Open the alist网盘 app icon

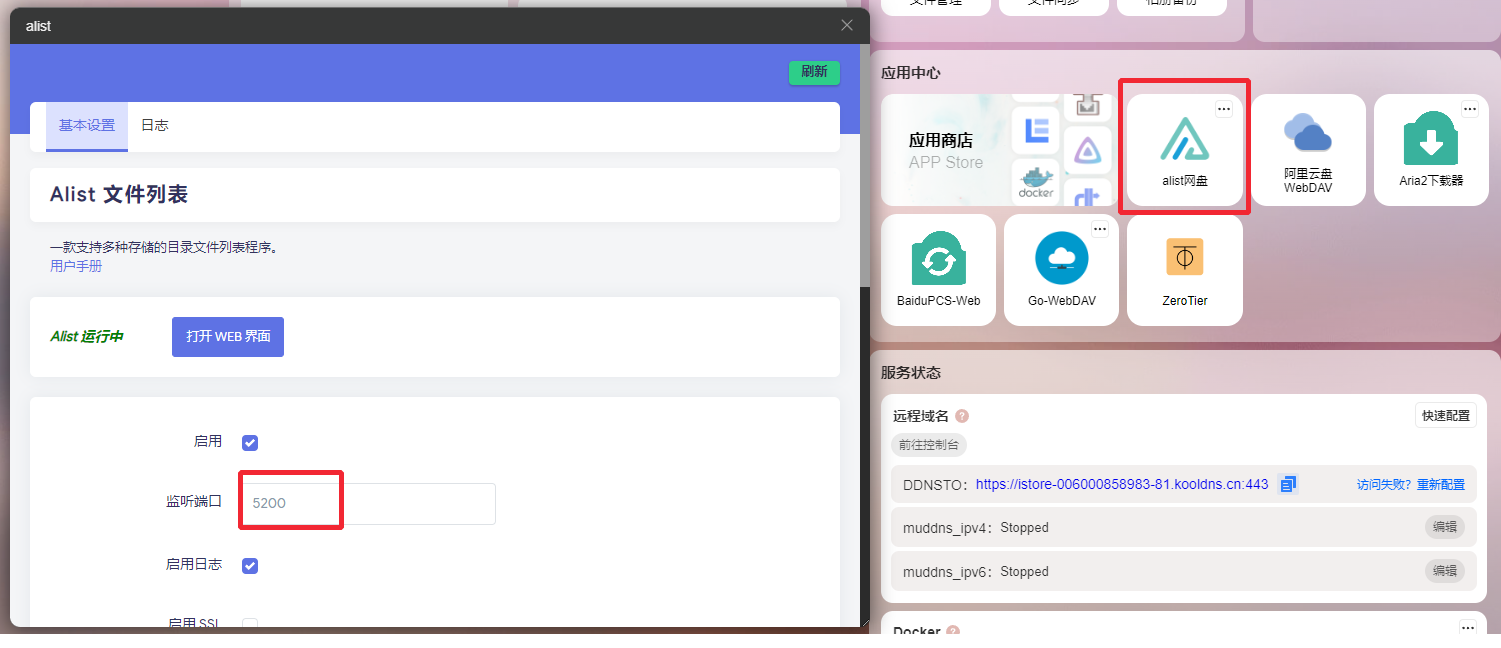pyautogui.click(x=1185, y=148)
